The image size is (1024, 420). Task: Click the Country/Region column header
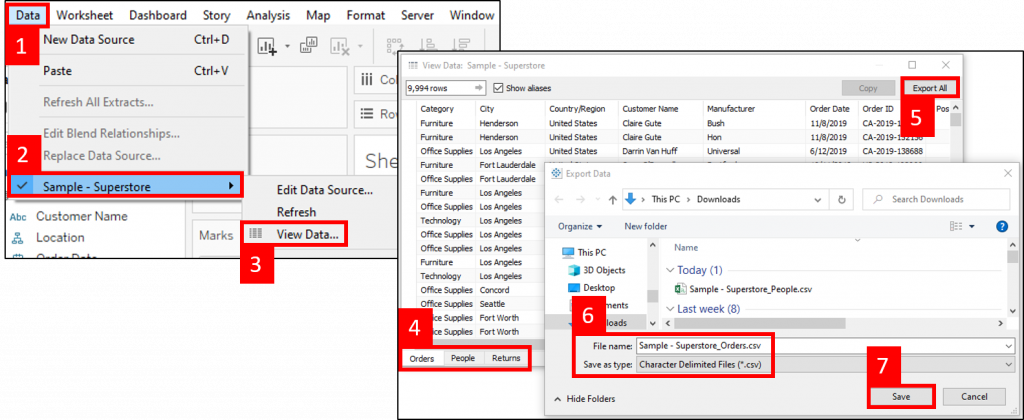pyautogui.click(x=577, y=109)
